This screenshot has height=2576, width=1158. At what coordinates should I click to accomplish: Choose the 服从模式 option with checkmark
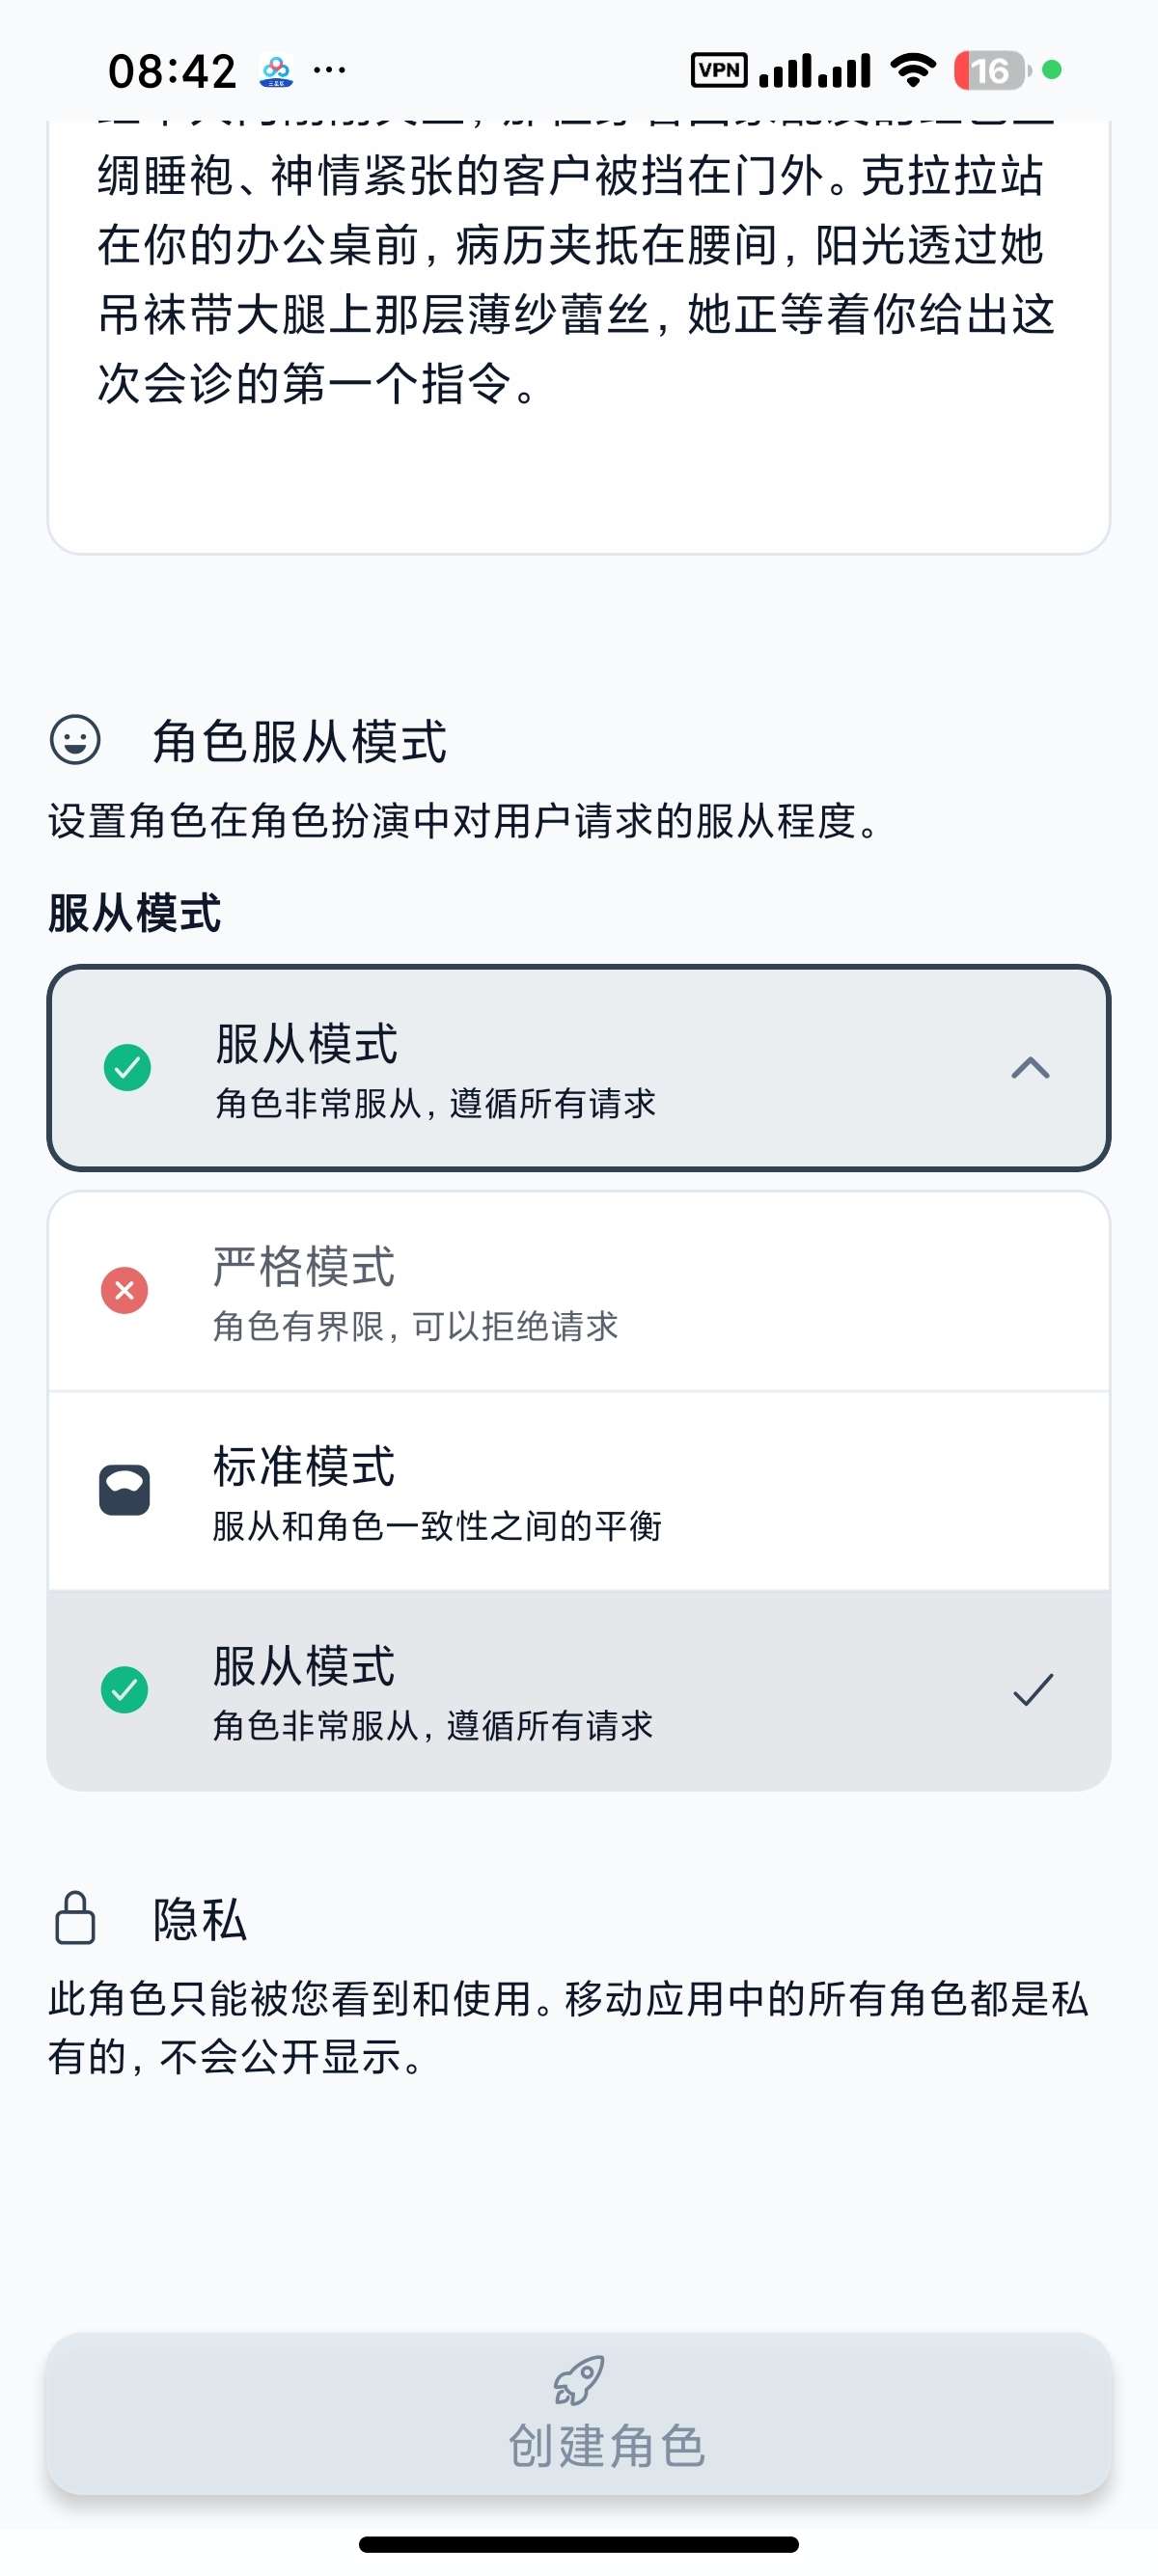tap(579, 1690)
